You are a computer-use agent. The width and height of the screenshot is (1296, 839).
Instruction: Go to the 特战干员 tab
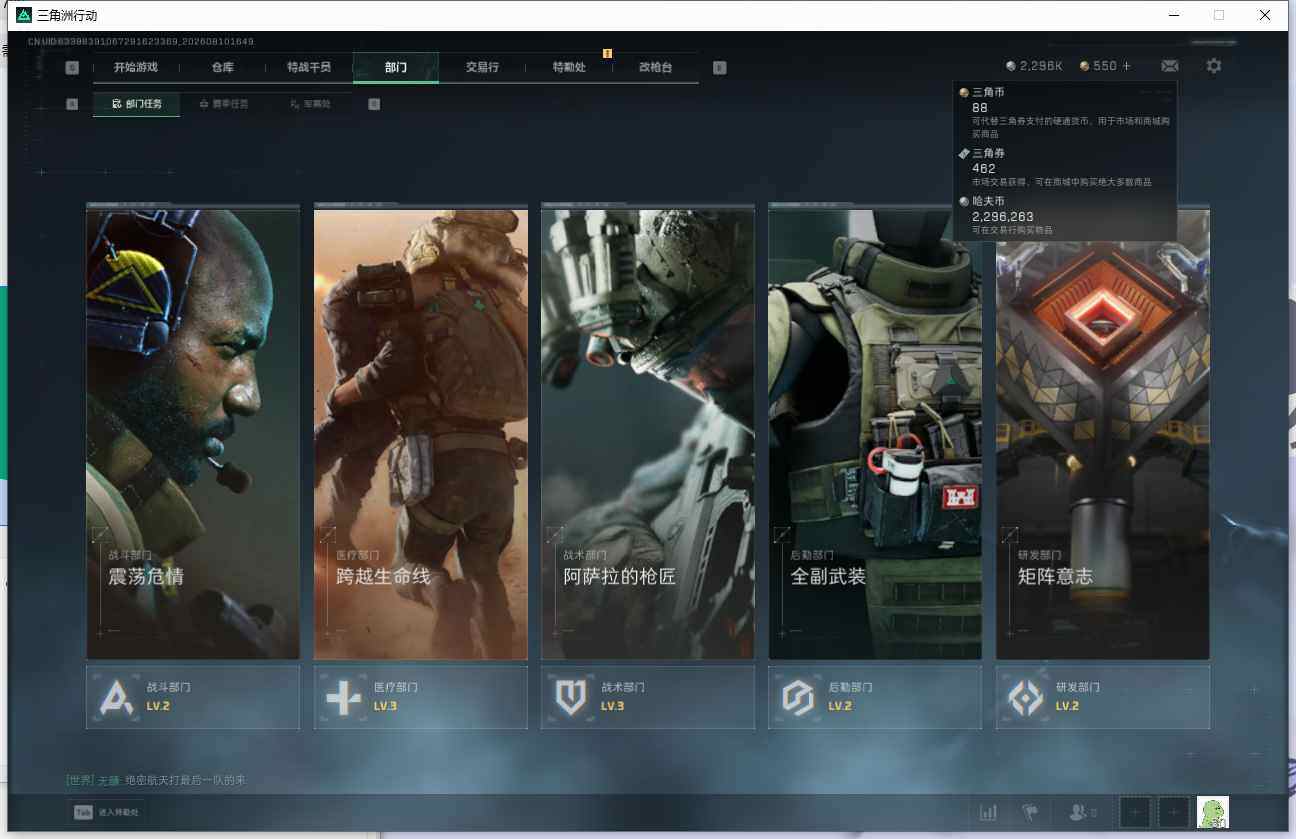pyautogui.click(x=309, y=68)
